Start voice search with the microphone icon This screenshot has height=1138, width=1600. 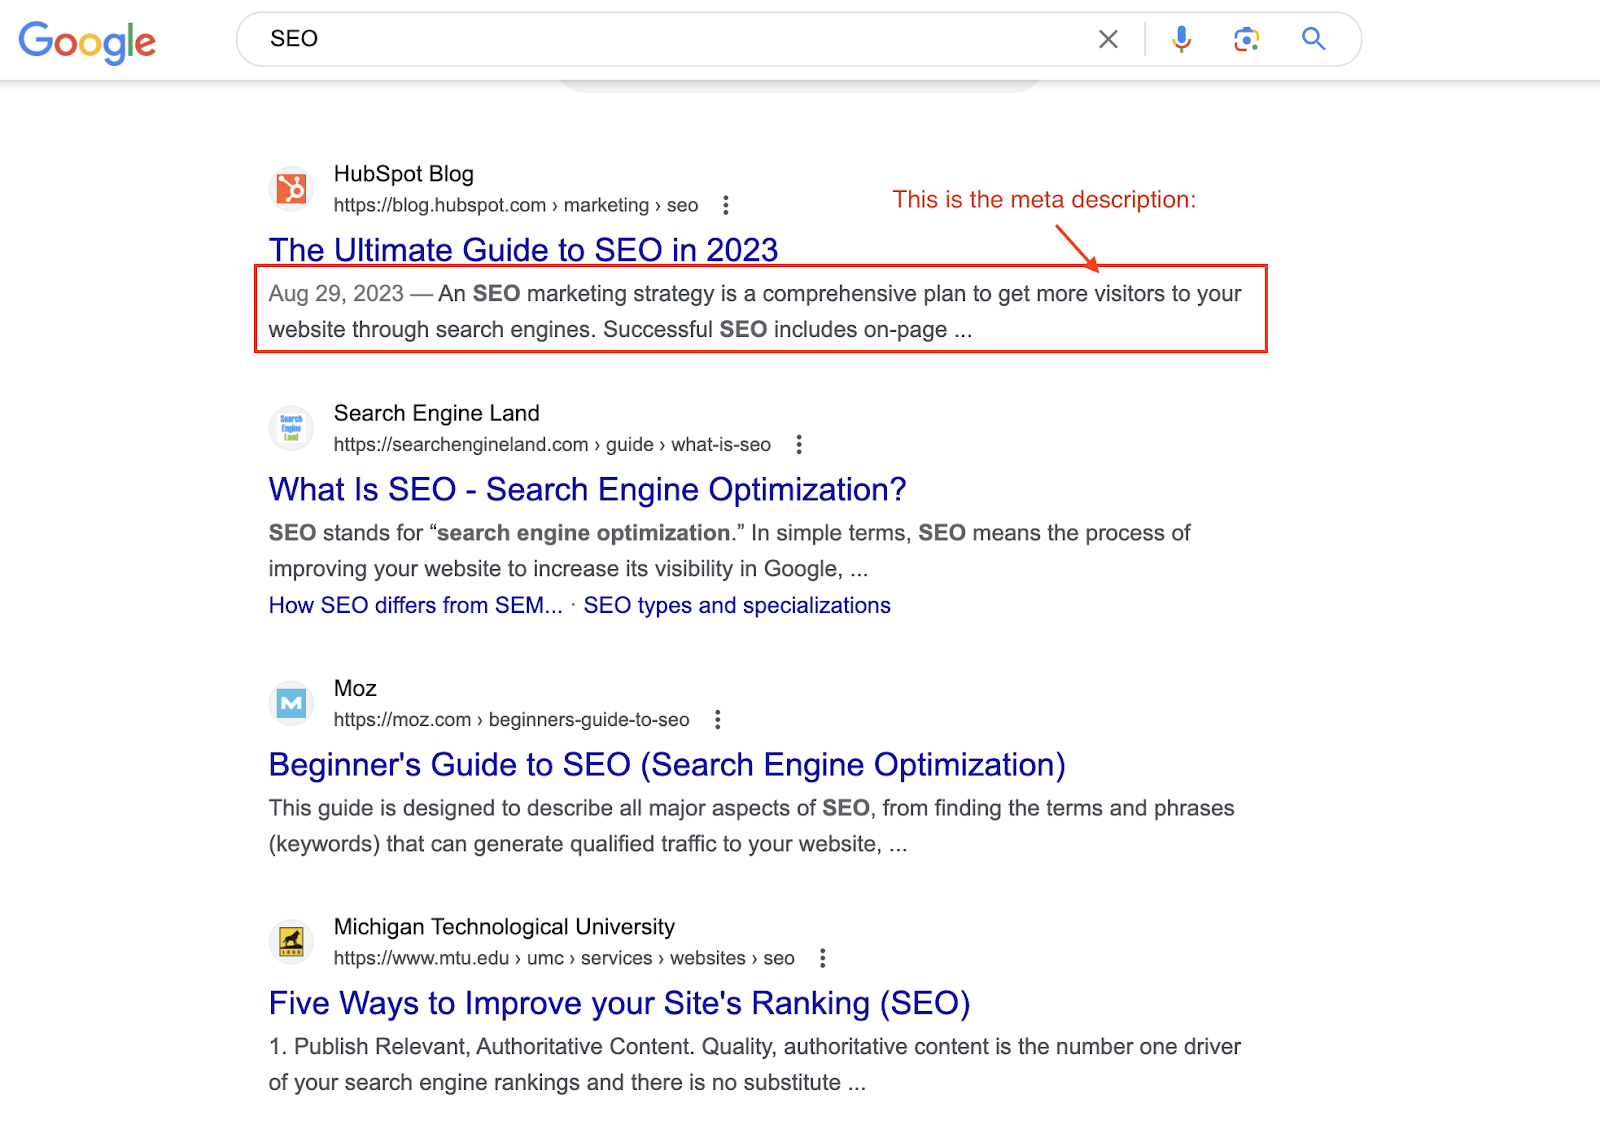click(x=1181, y=39)
